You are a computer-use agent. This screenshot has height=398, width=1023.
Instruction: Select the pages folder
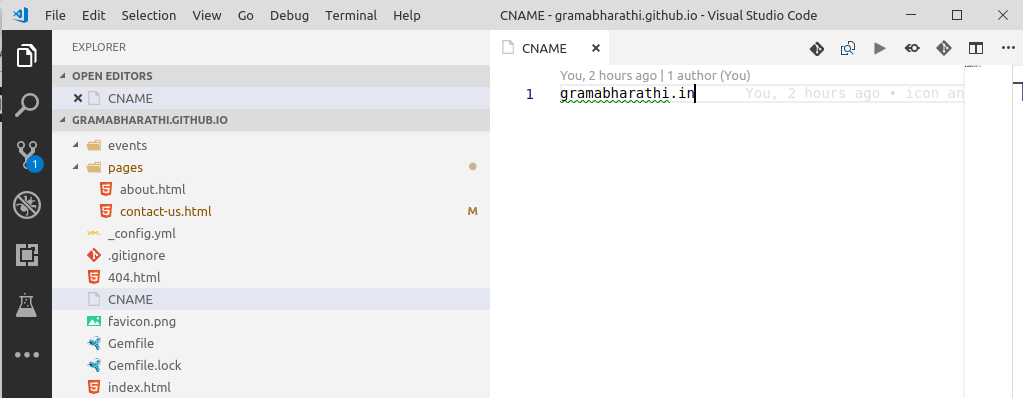271,168
